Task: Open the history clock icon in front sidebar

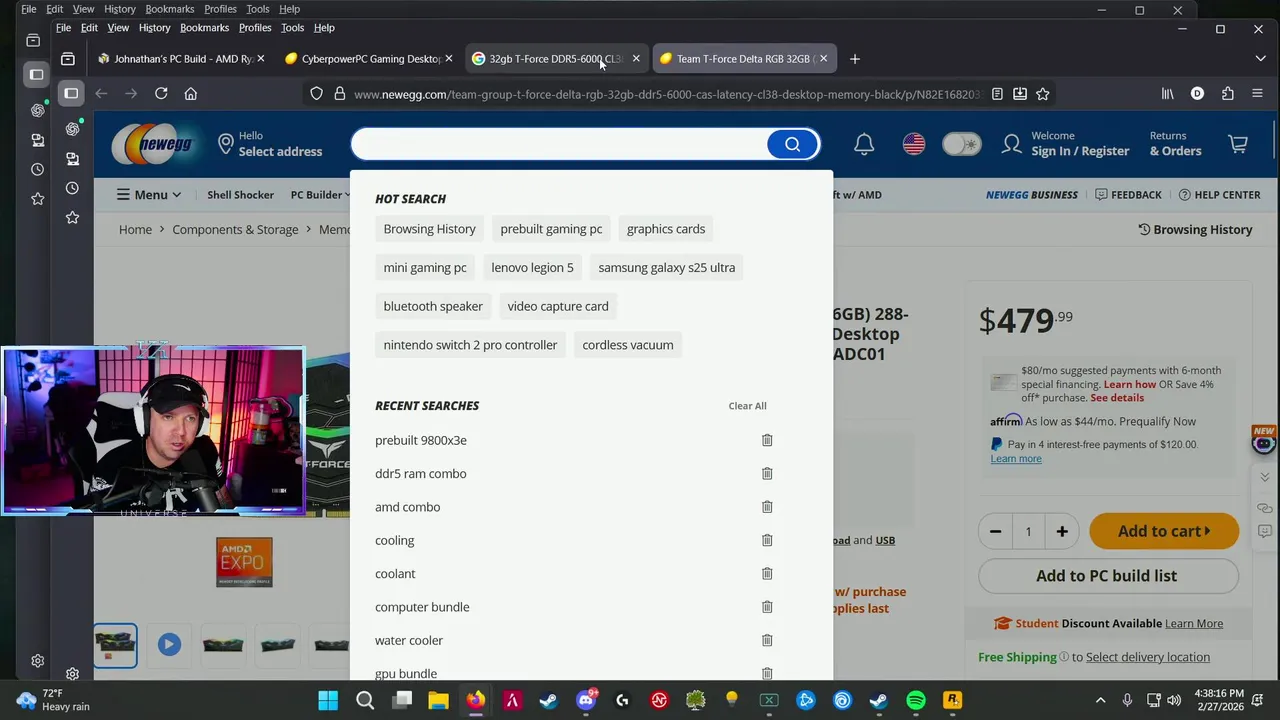Action: [x=72, y=188]
